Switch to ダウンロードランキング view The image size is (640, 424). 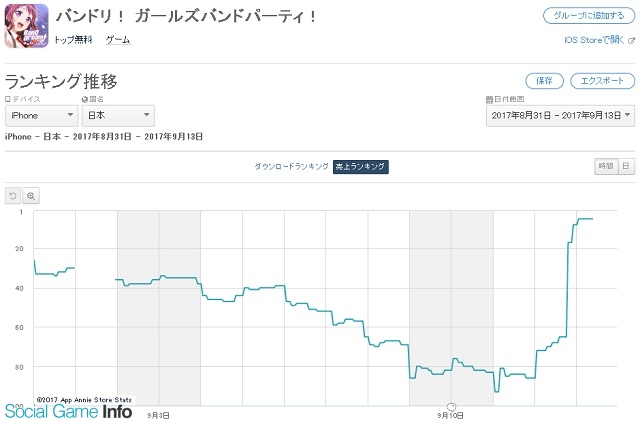291,166
